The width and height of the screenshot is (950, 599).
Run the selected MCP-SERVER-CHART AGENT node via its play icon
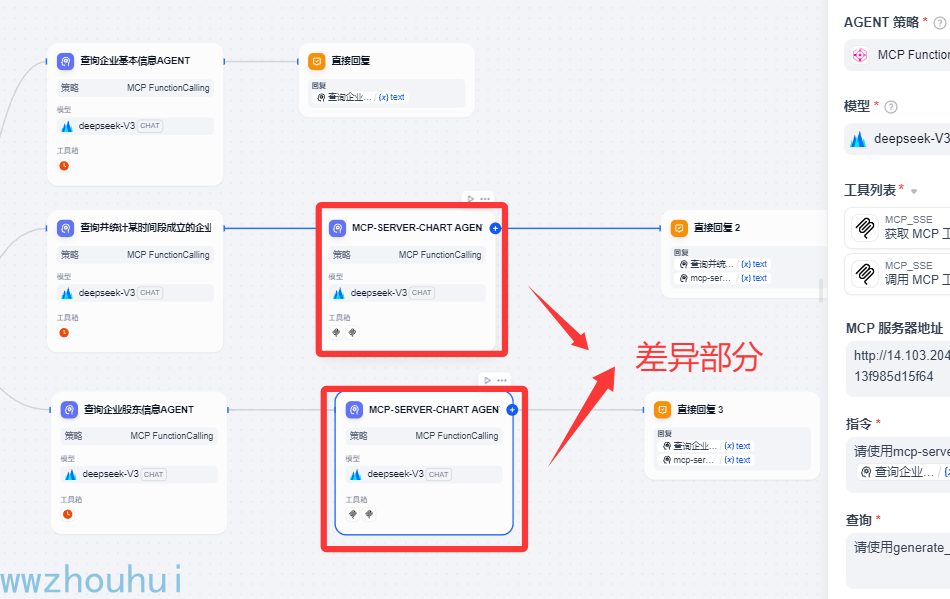click(x=488, y=380)
